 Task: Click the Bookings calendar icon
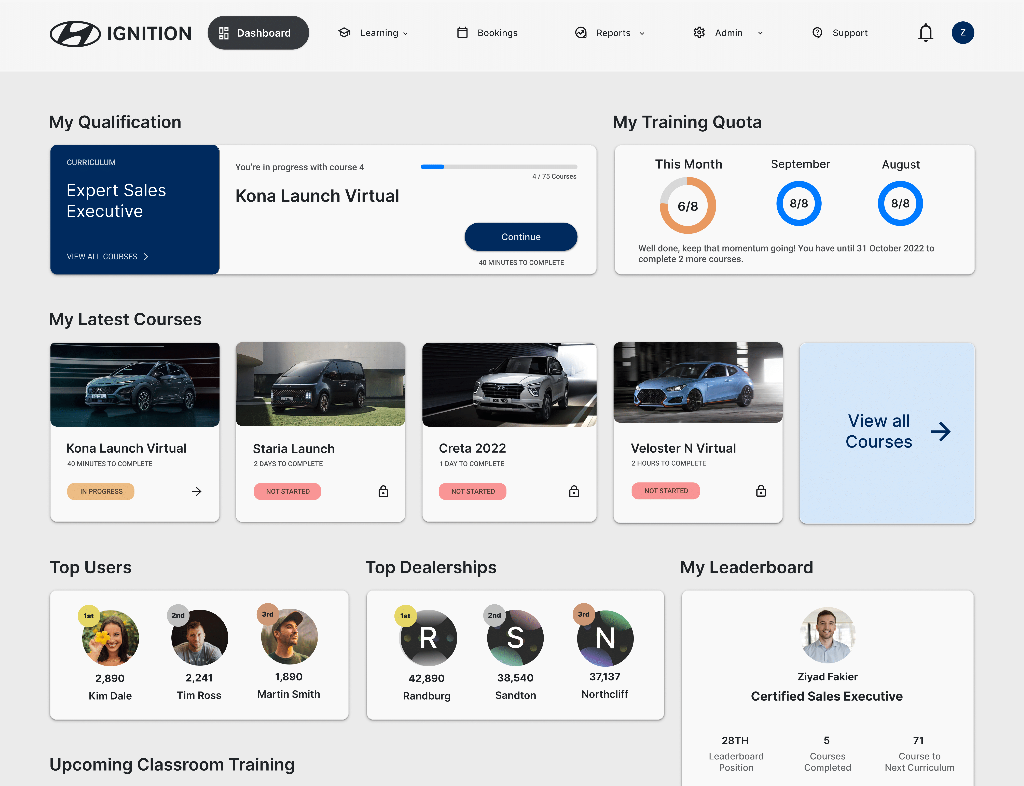pyautogui.click(x=462, y=33)
